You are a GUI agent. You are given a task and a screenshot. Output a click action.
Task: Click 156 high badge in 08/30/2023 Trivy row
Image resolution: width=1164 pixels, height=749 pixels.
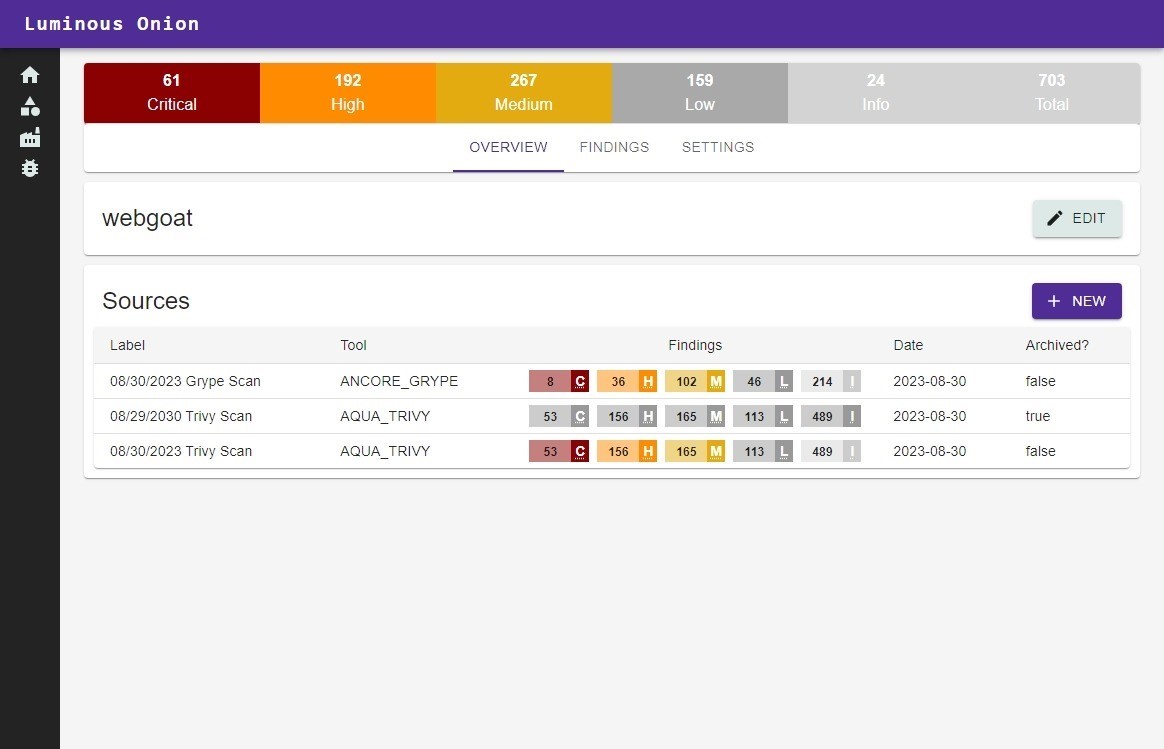627,451
